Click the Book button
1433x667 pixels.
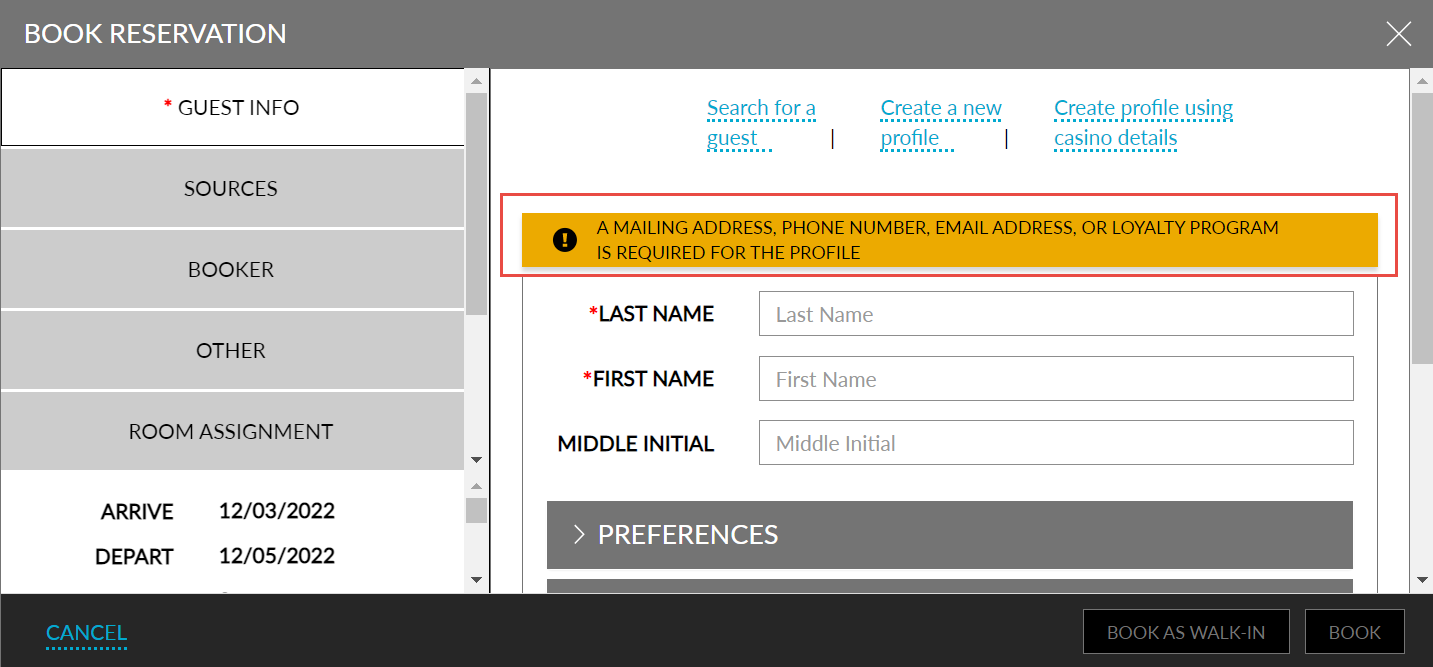coord(1355,632)
